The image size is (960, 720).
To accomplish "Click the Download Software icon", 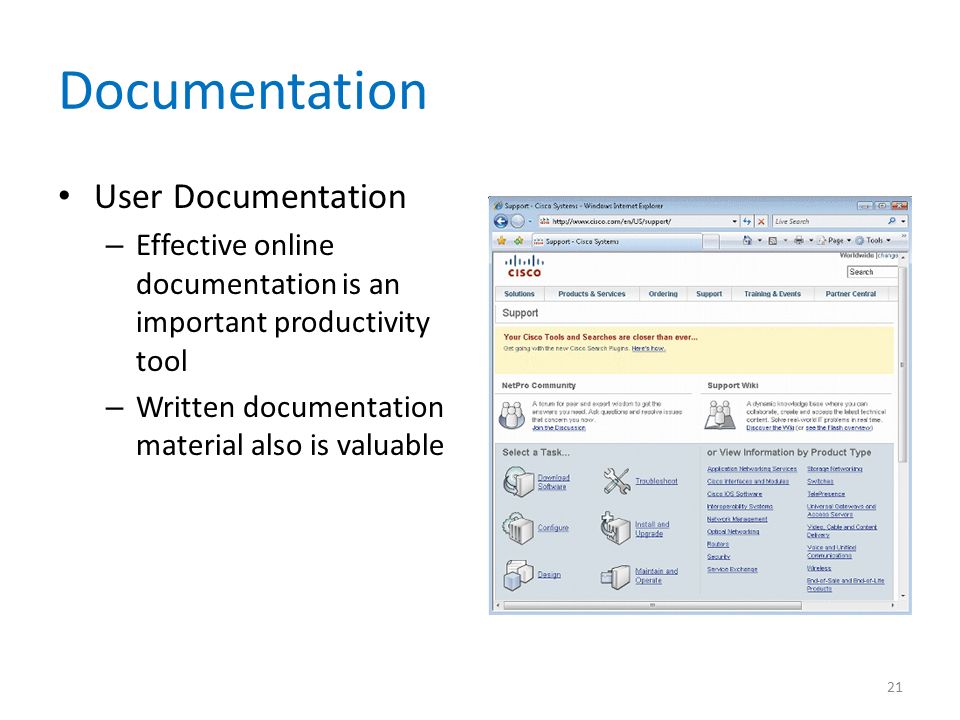I will 519,481.
